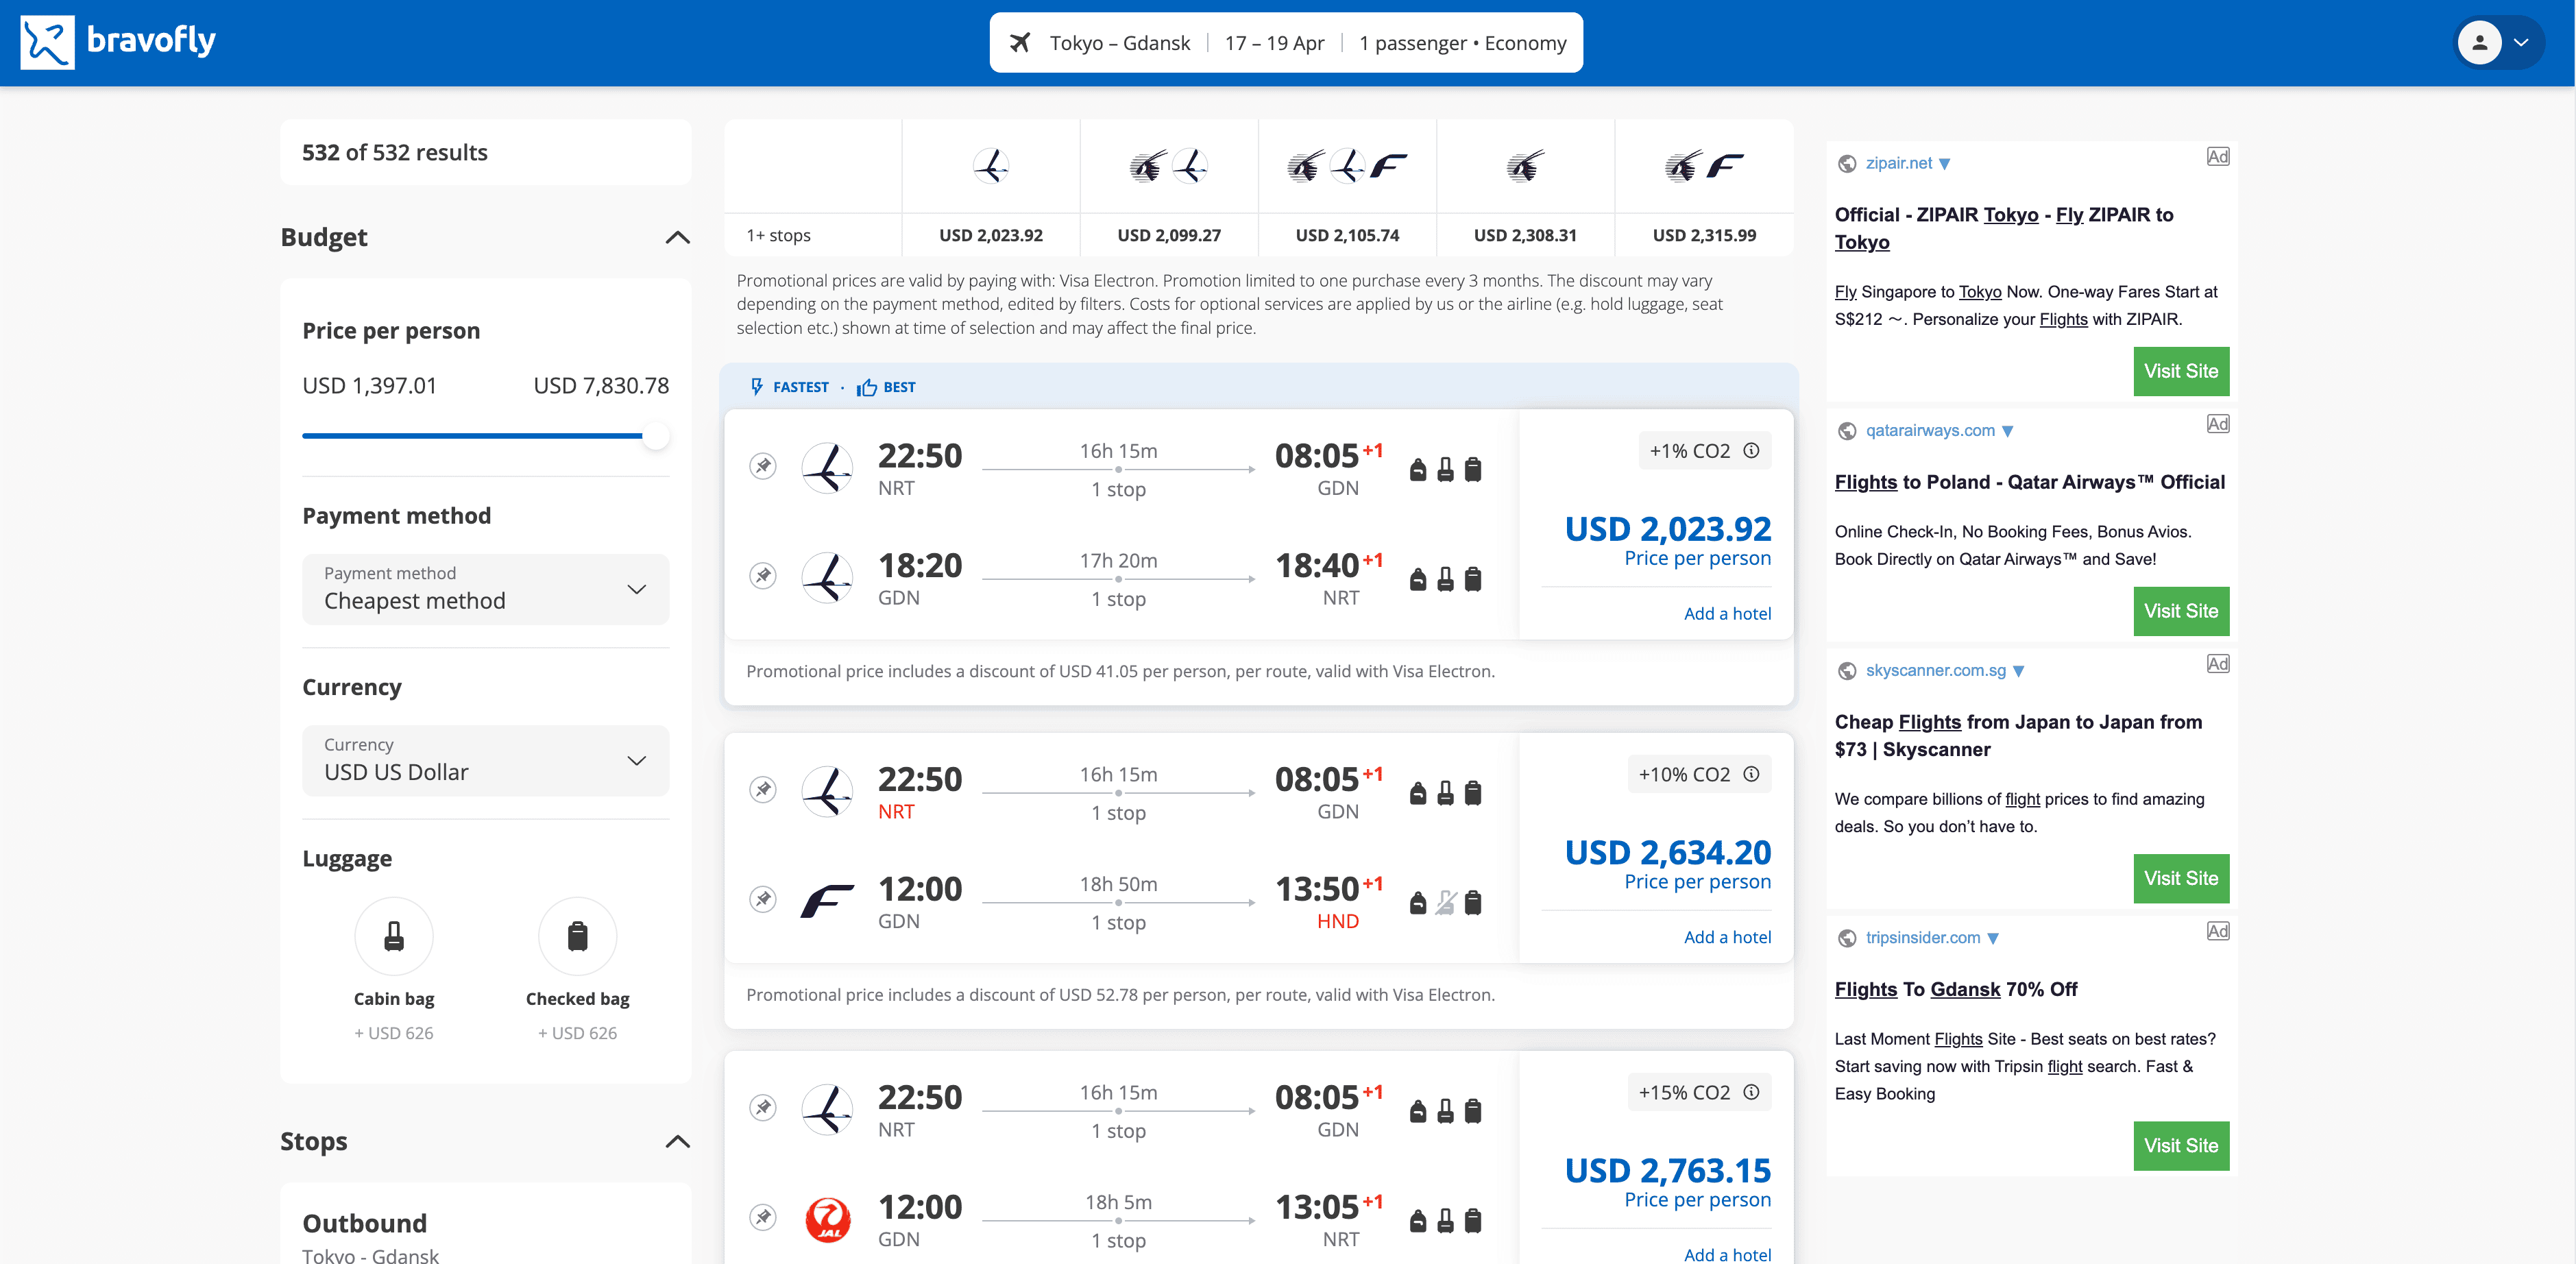Open the Currency USD US Dollar dropdown
The image size is (2576, 1264).
pyautogui.click(x=485, y=760)
